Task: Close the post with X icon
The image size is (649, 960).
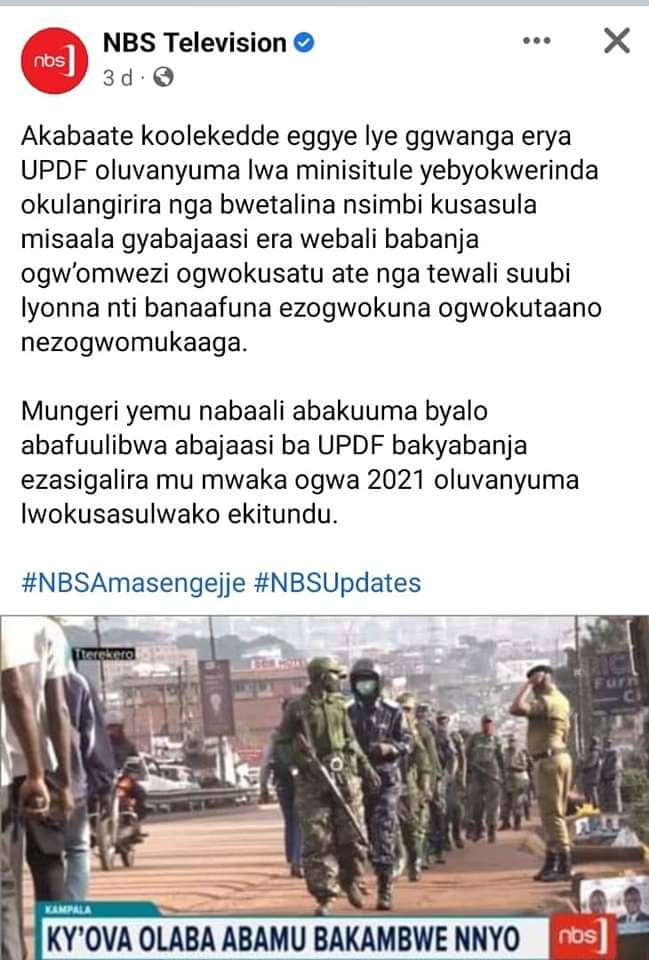Action: tap(617, 41)
